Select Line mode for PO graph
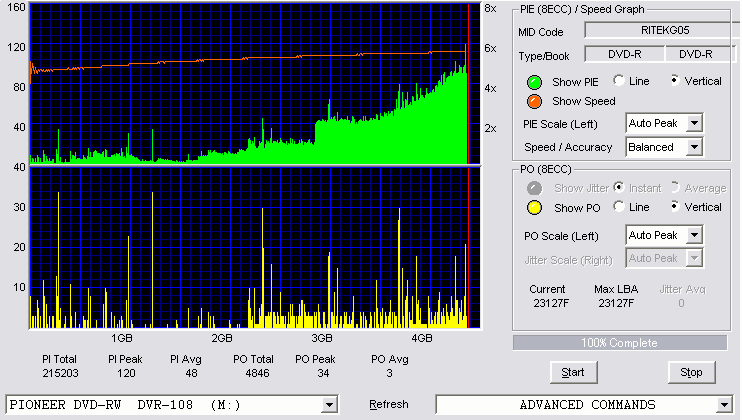This screenshot has height=420, width=742. coord(618,206)
